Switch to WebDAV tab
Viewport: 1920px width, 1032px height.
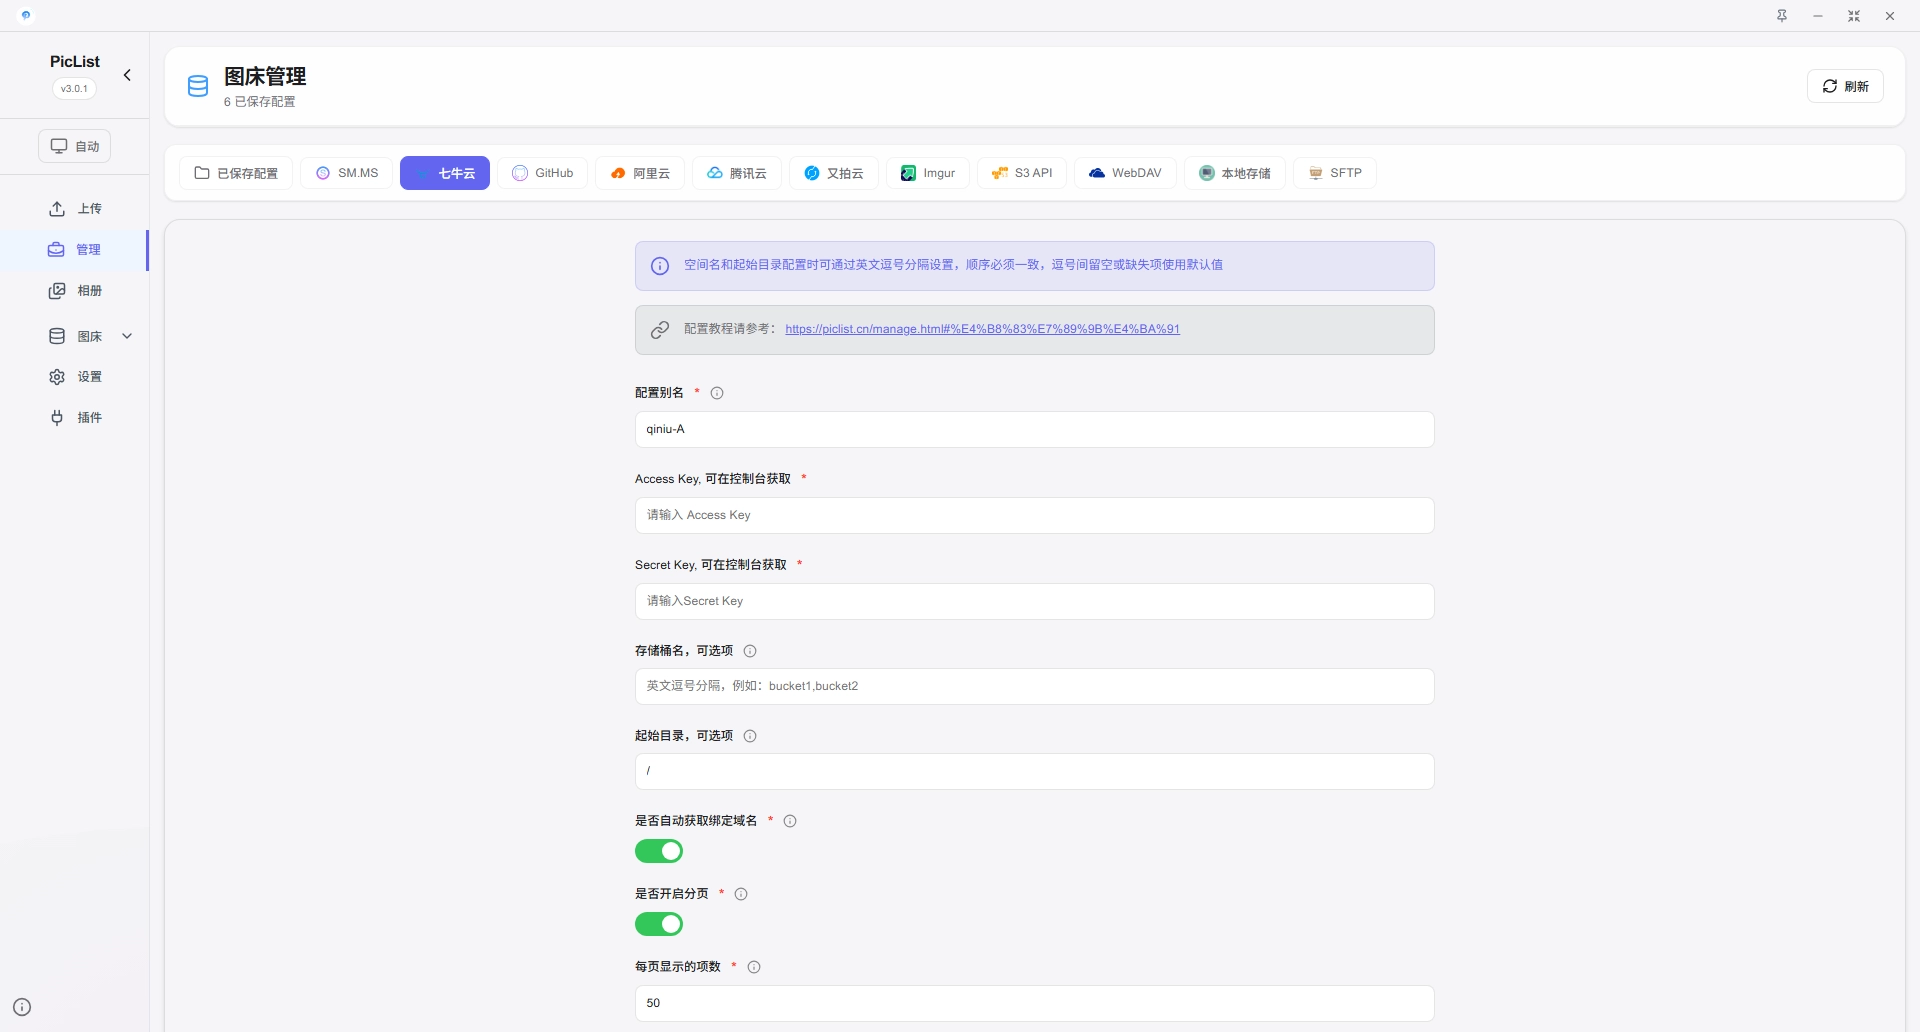coord(1126,173)
